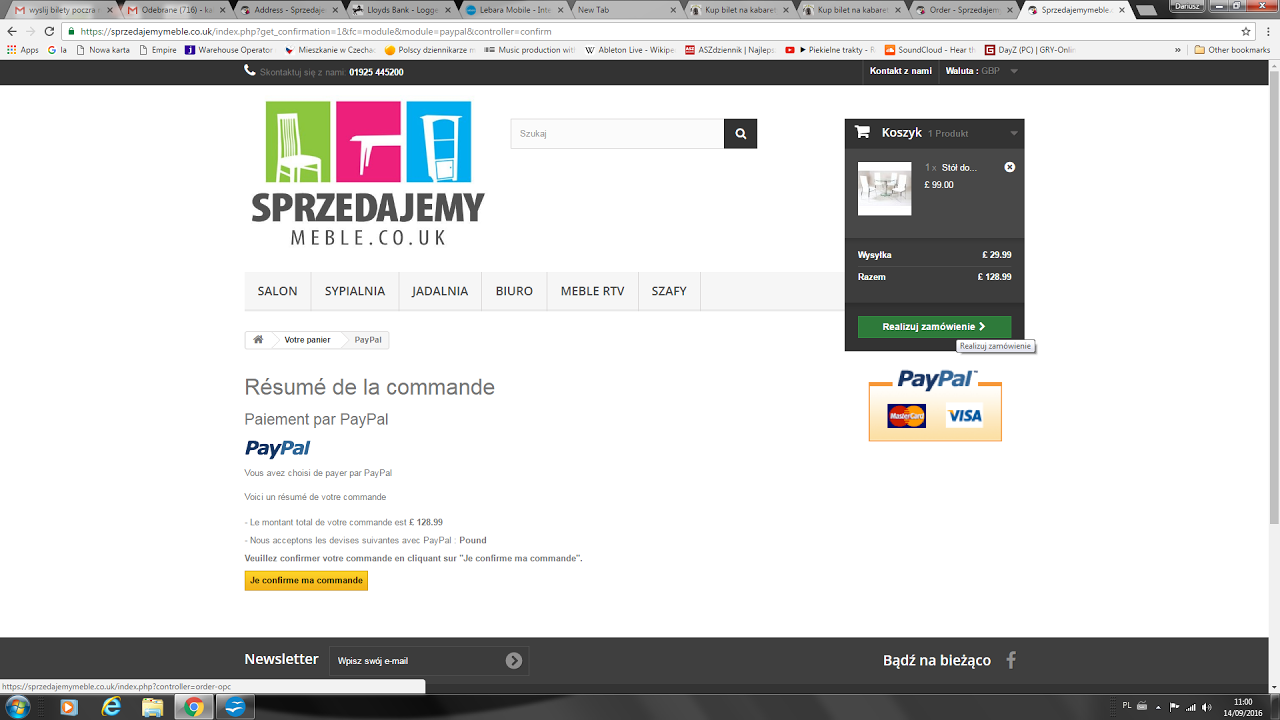1280x720 pixels.
Task: Bookmark this page with star icon
Action: [1246, 31]
